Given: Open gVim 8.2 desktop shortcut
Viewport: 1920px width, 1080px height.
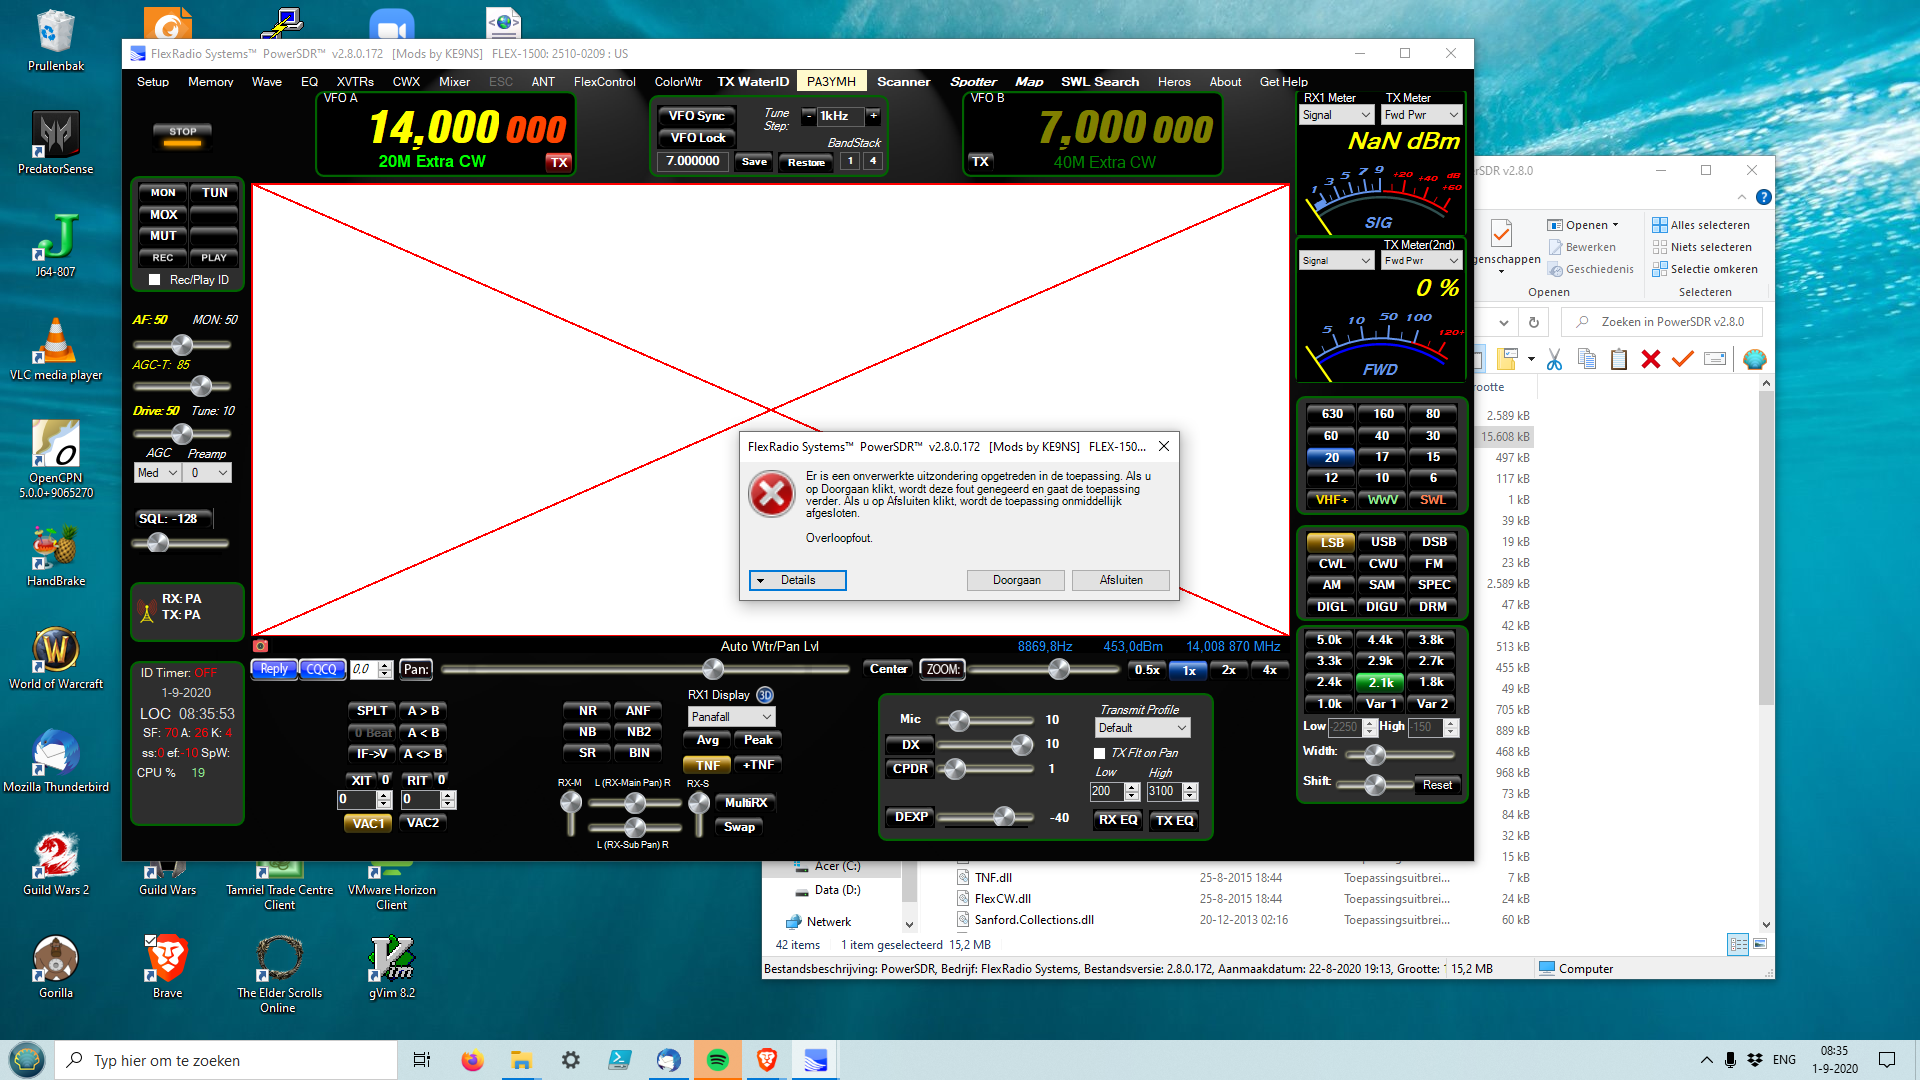Looking at the screenshot, I should tap(392, 967).
